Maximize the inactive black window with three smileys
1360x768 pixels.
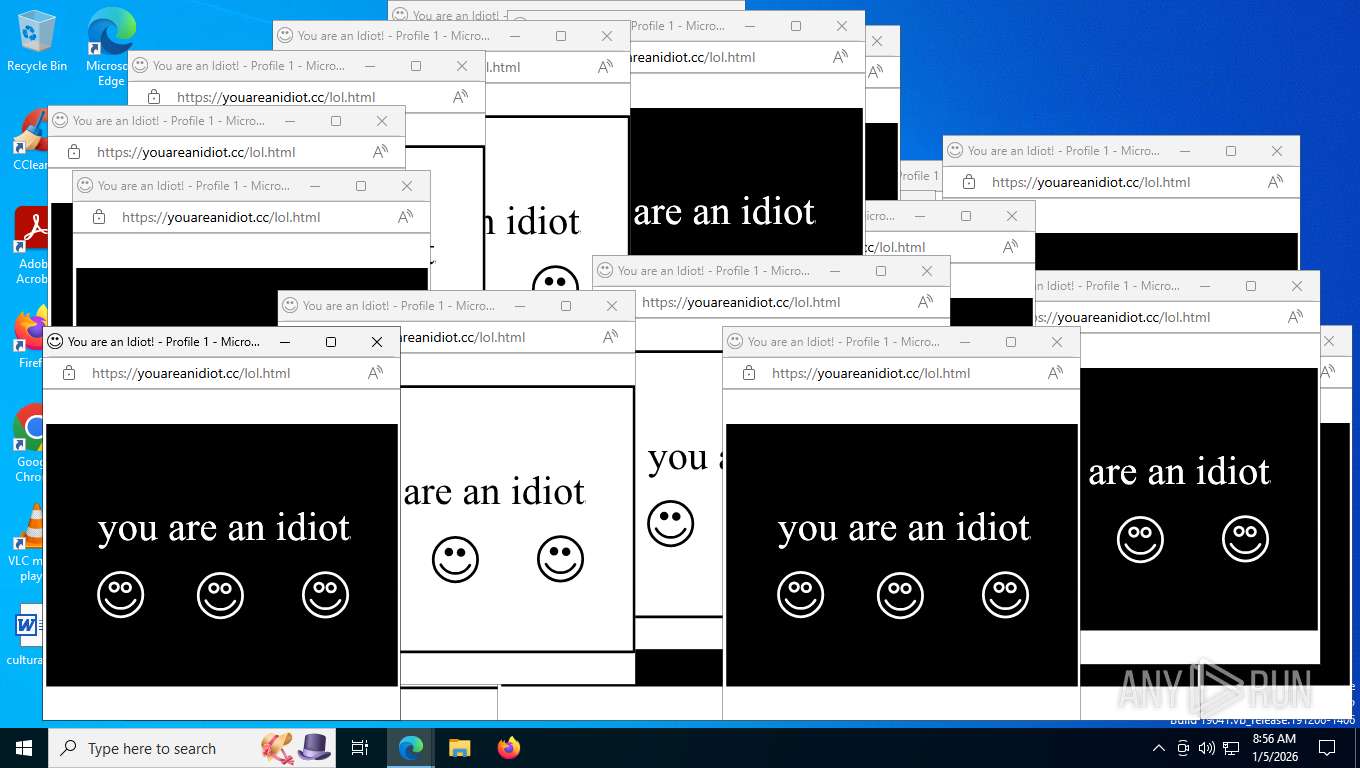tap(1011, 342)
